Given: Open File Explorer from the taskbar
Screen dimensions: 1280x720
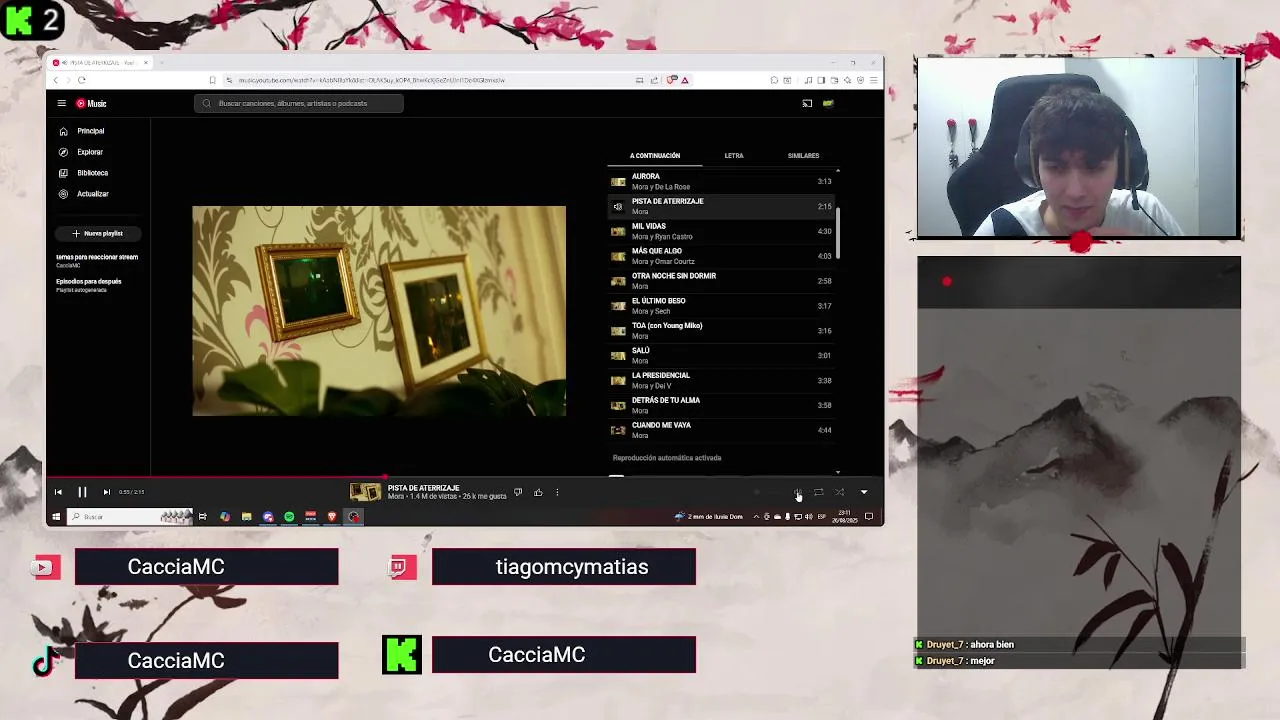Looking at the screenshot, I should point(246,517).
